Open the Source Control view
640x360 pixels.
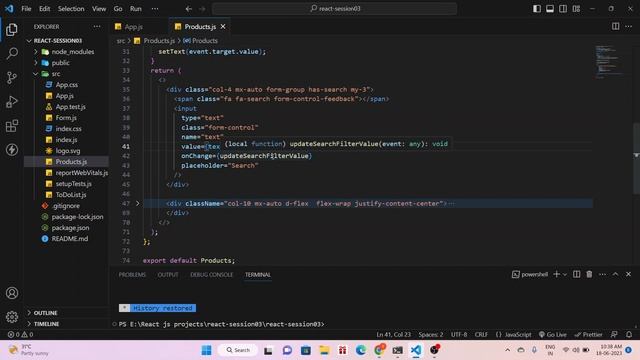click(x=12, y=78)
